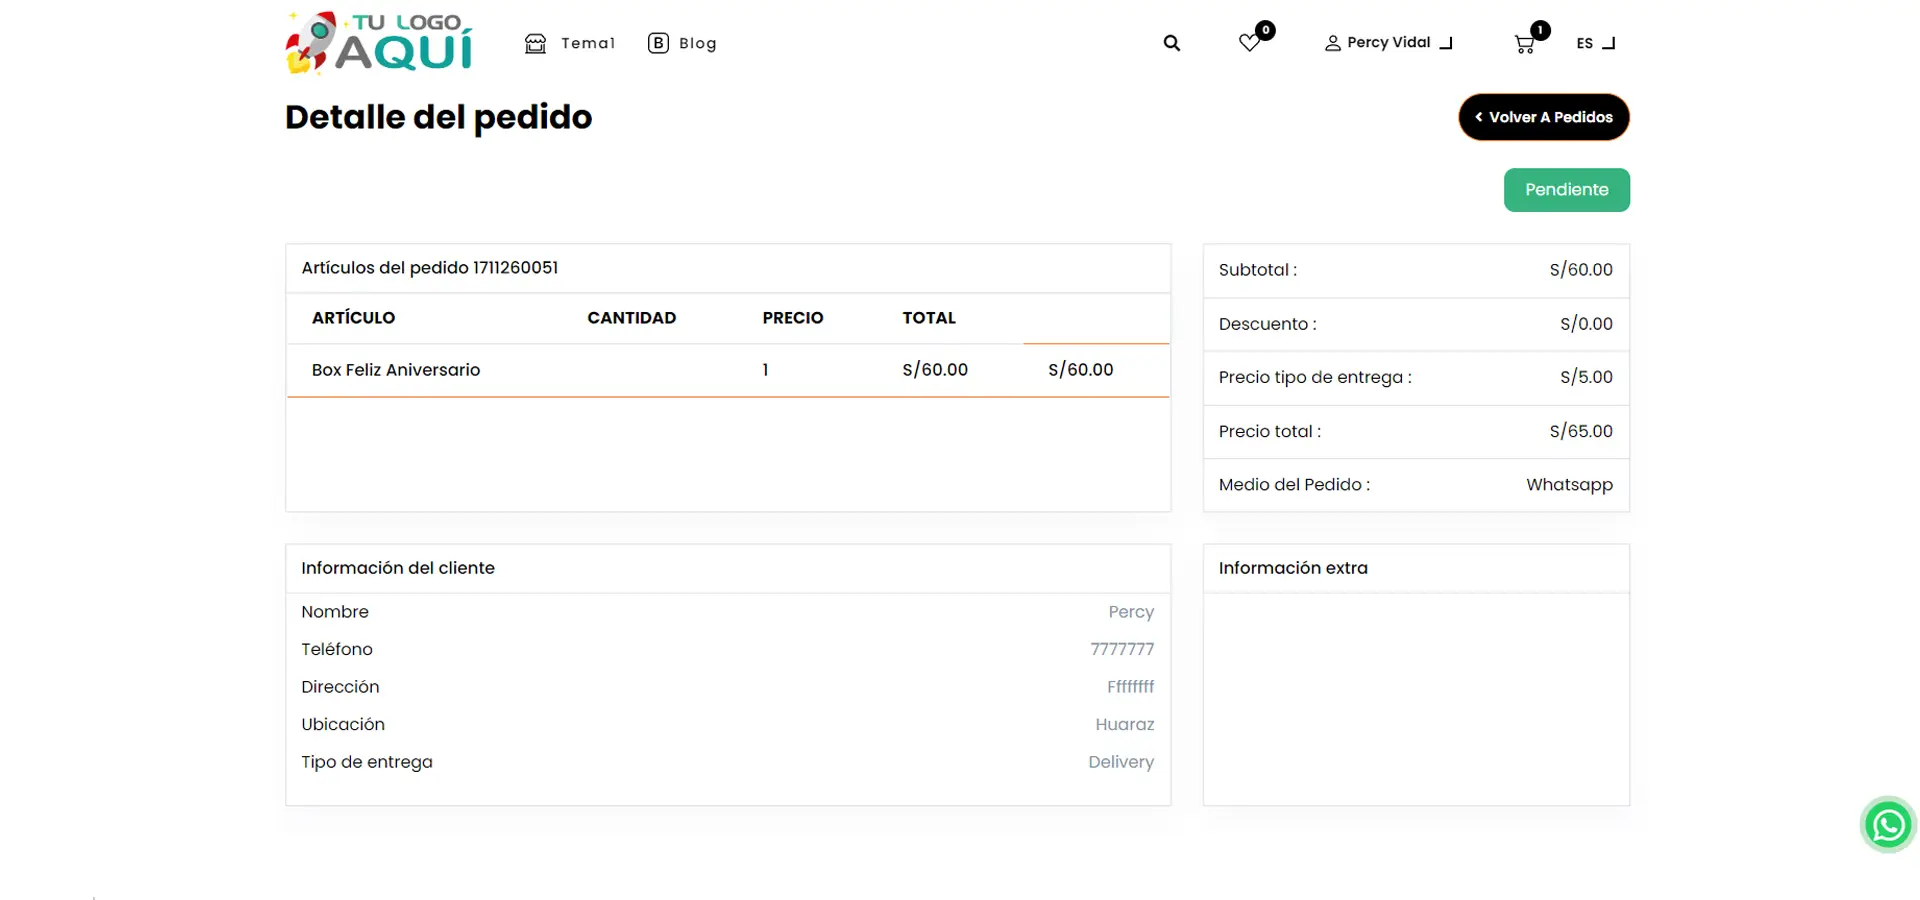
Task: Click the store icon beside Tema1
Action: (x=535, y=43)
